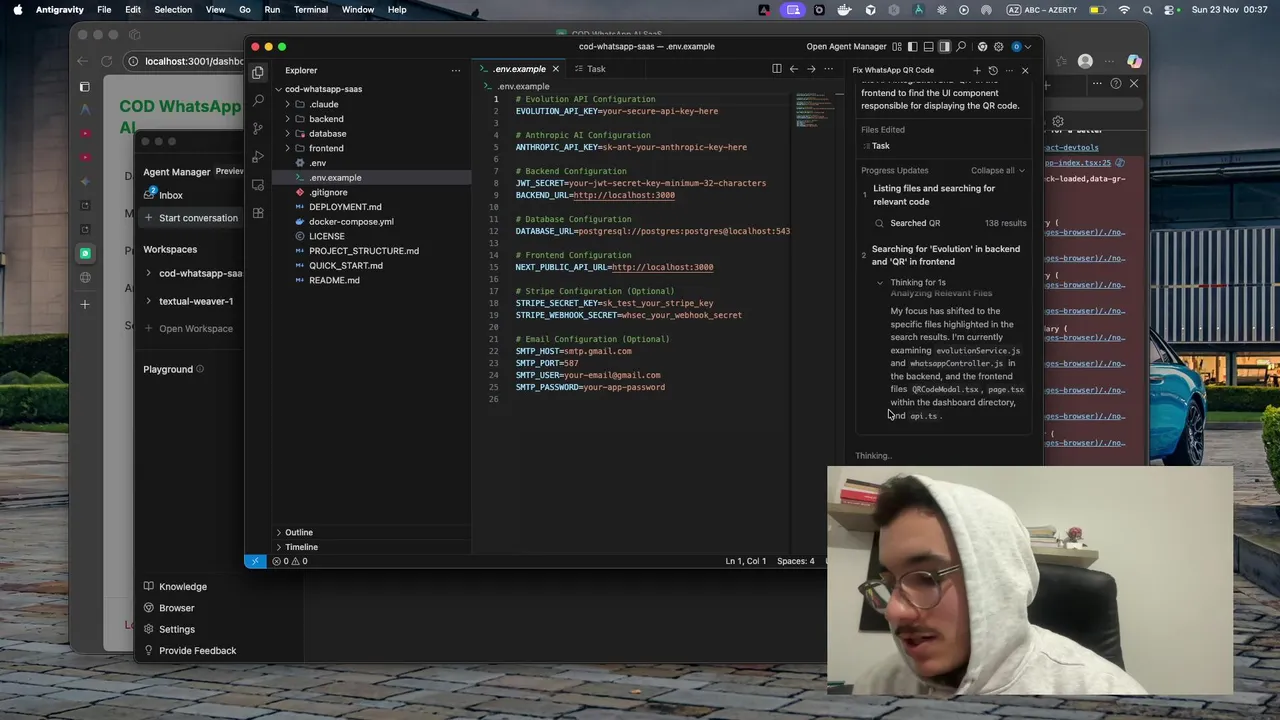This screenshot has height=720, width=1280.
Task: Expand textual-weaver-1 workspace in Agent Manager
Action: (x=196, y=301)
